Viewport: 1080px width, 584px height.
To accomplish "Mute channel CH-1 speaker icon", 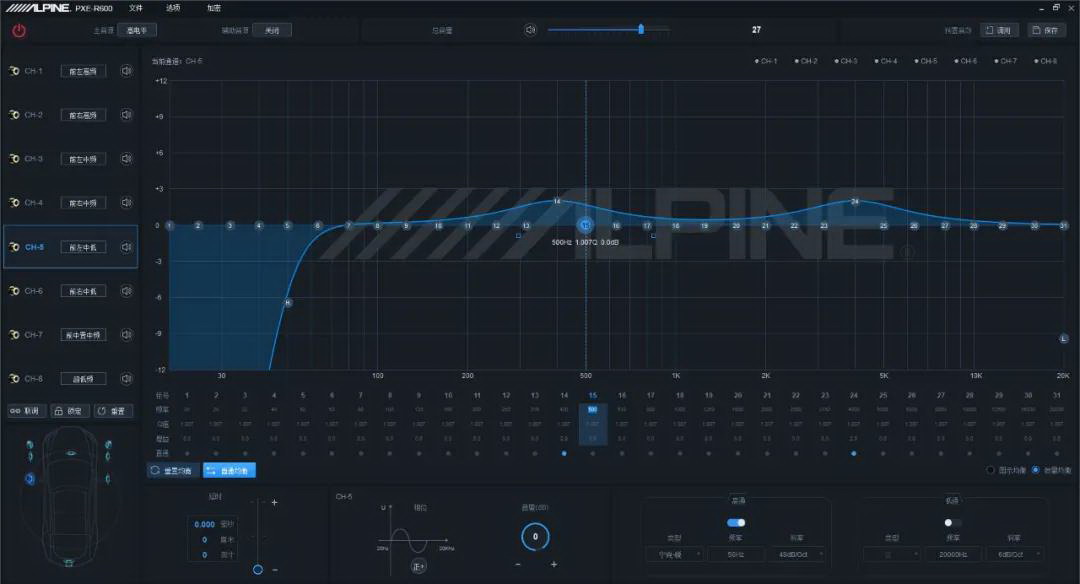I will coord(126,71).
